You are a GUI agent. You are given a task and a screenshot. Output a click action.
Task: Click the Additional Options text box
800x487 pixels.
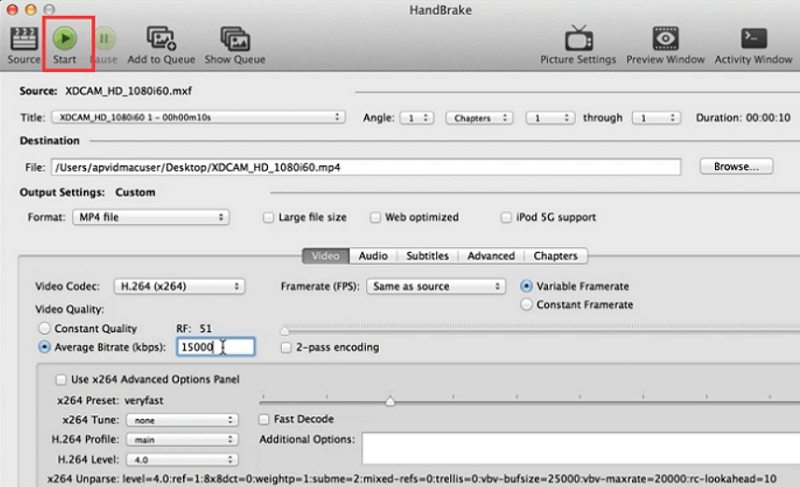pos(581,449)
